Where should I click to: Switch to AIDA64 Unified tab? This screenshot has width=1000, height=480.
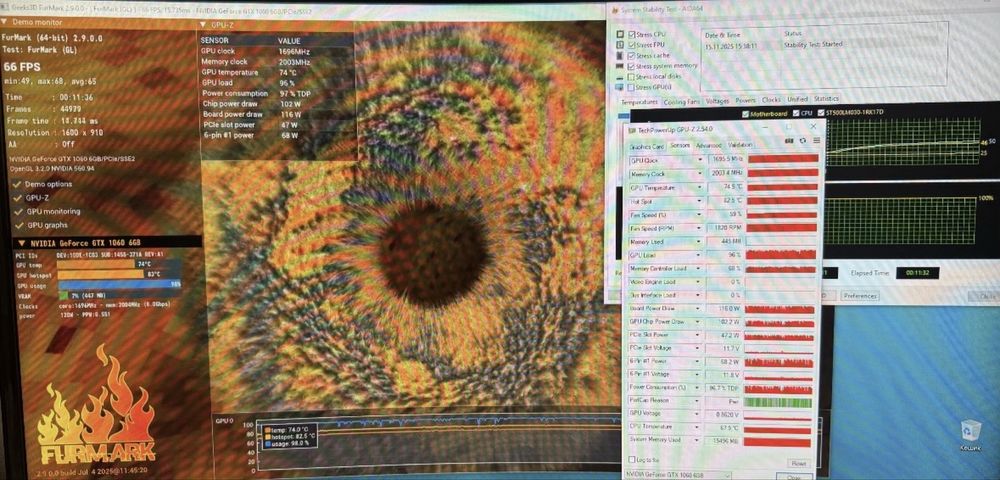[x=797, y=99]
